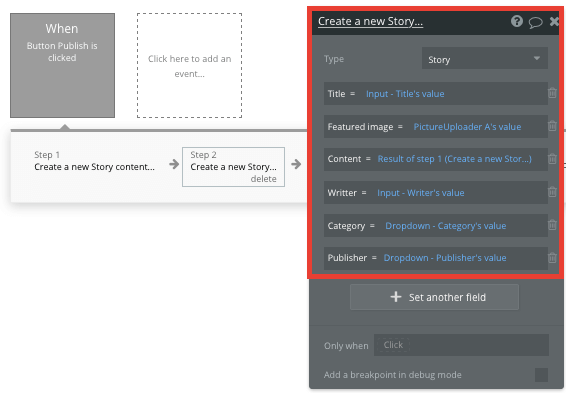Click the plus icon in Set another field
Viewport: 566px width, 393px height.
[x=396, y=297]
